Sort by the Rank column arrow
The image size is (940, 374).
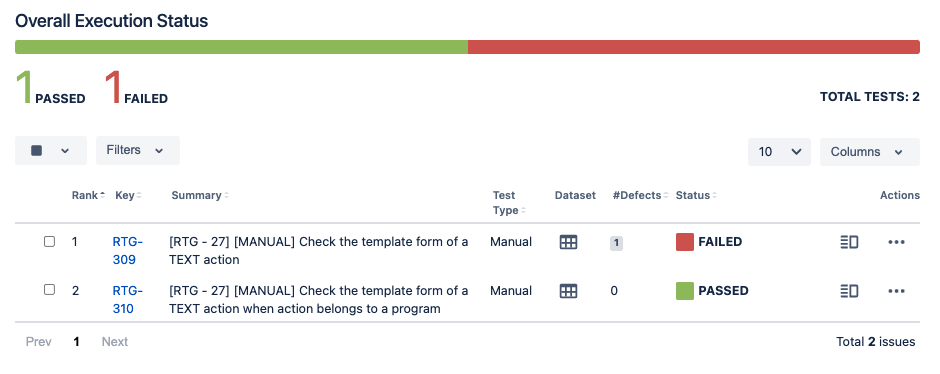pyautogui.click(x=103, y=195)
